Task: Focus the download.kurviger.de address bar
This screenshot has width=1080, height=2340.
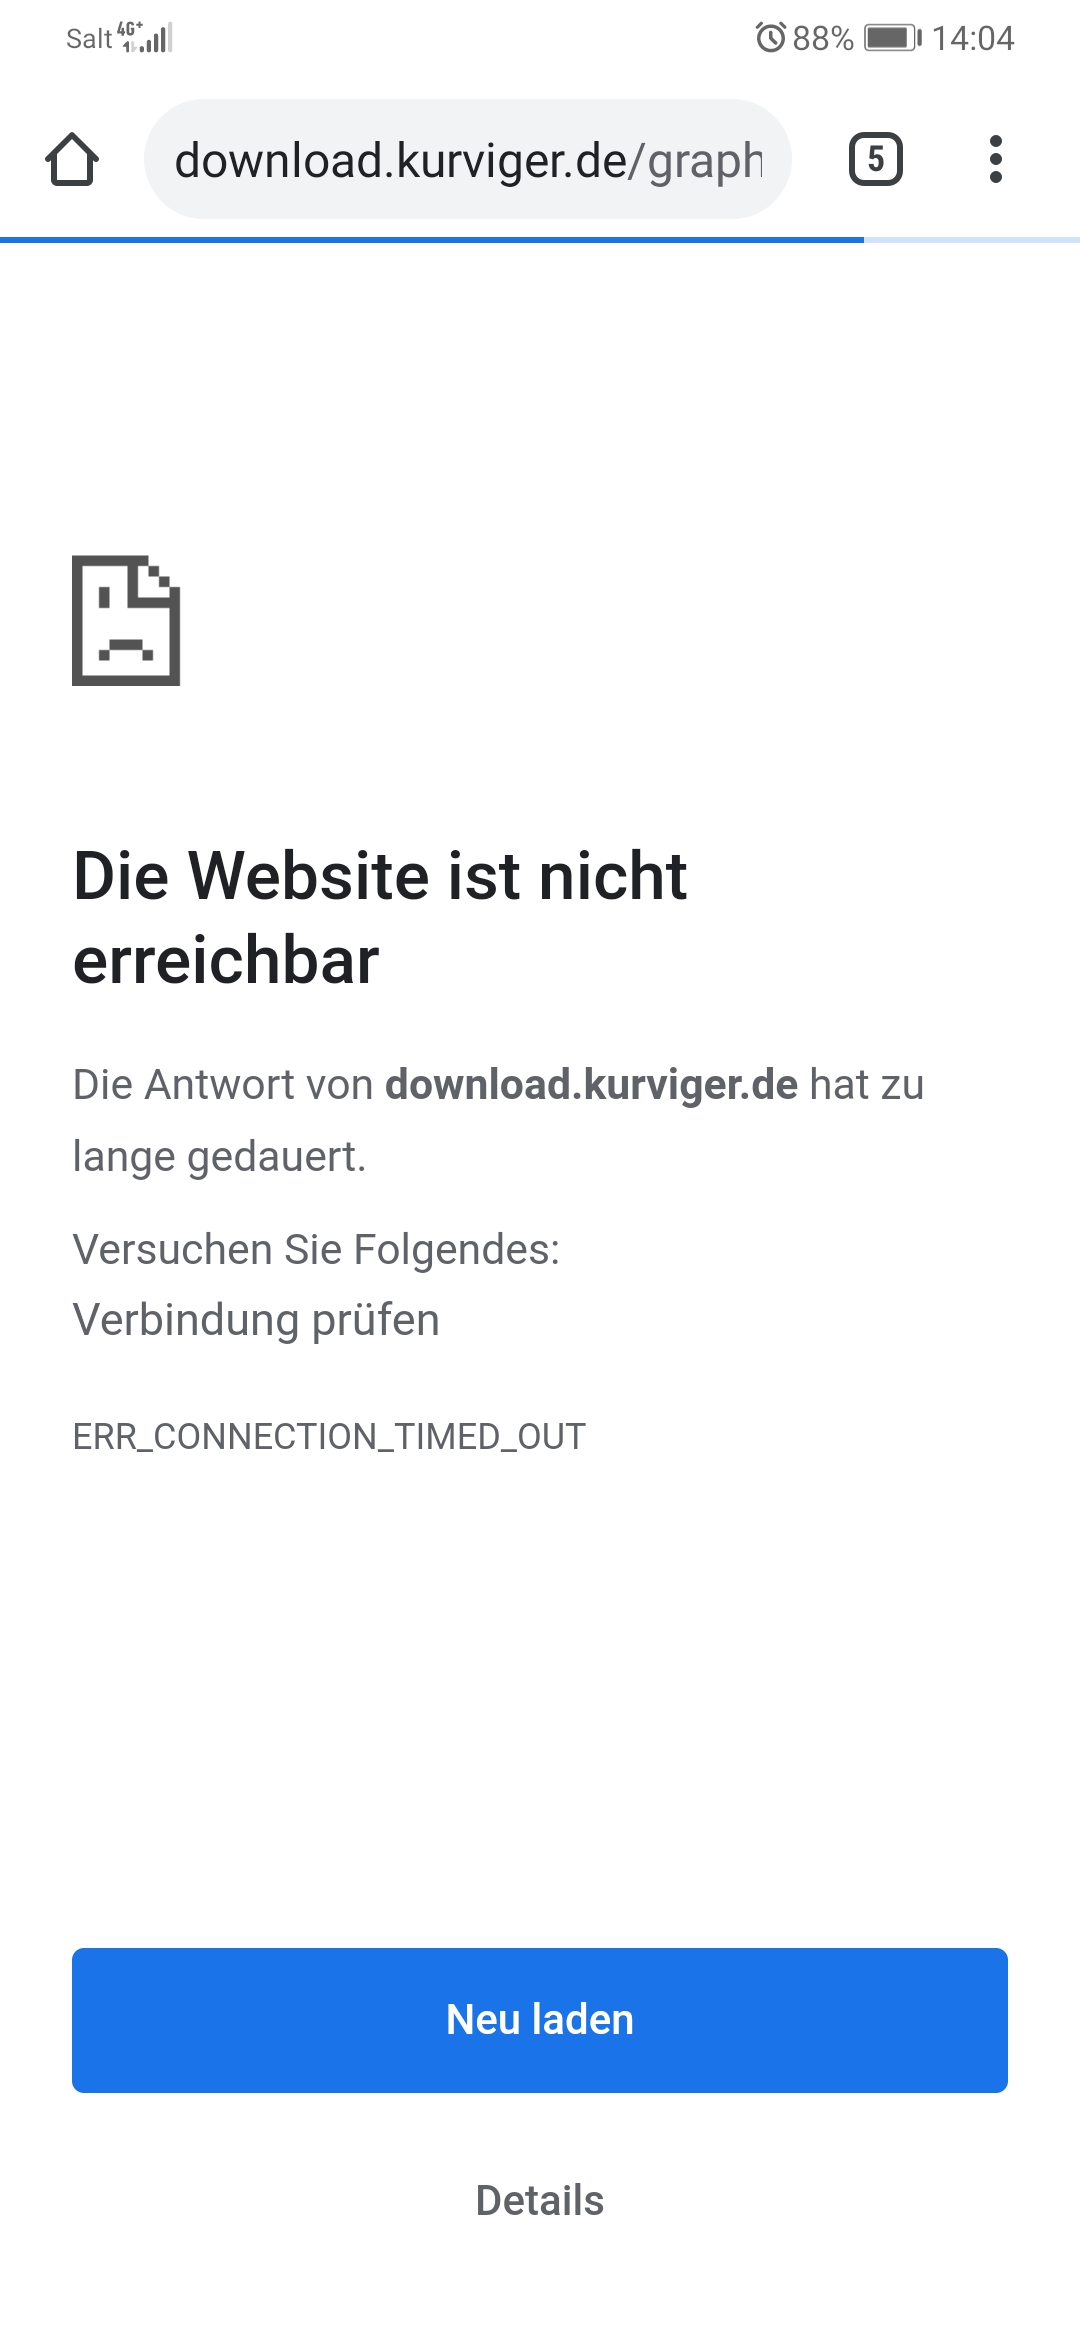Action: (x=468, y=159)
